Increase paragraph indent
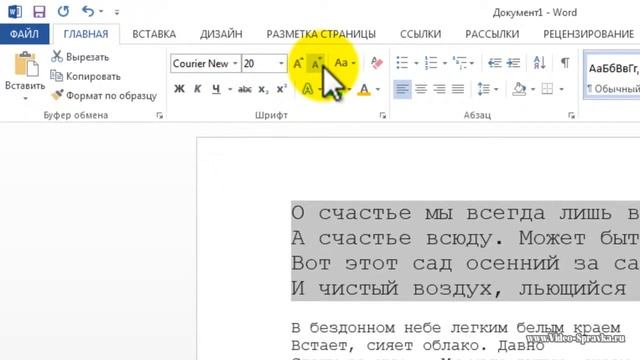 click(513, 63)
